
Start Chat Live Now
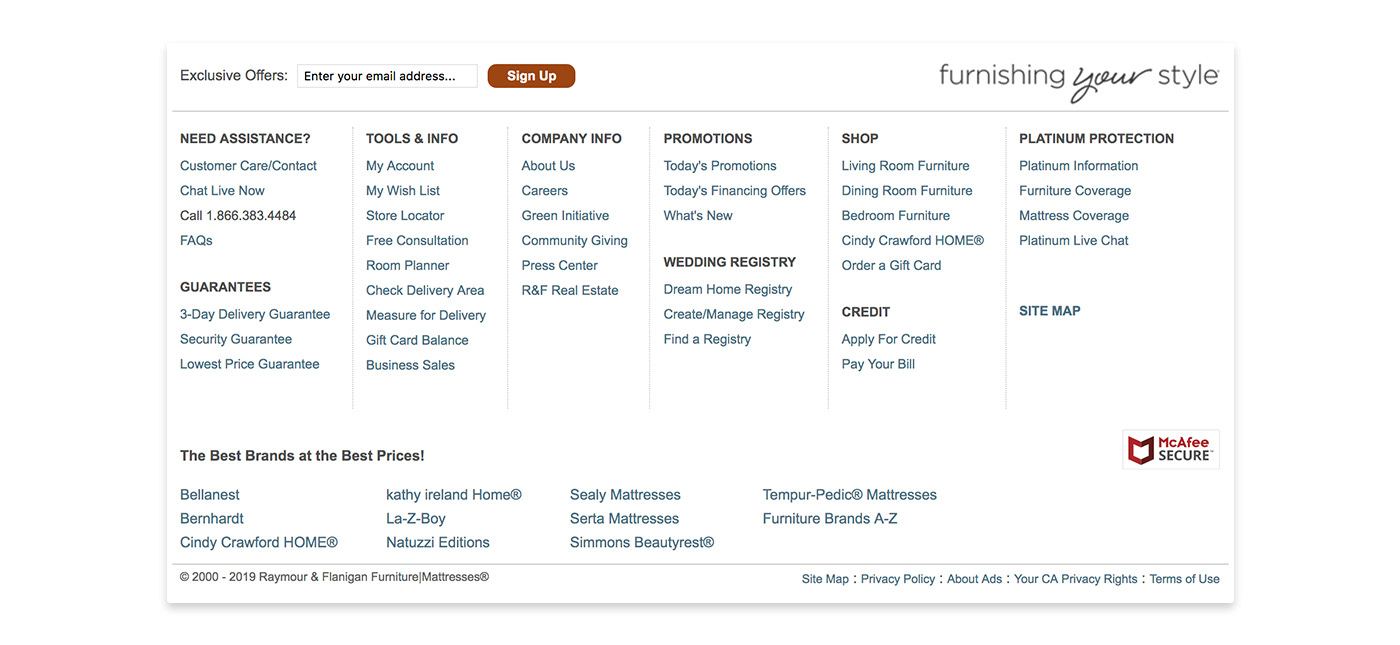click(222, 191)
